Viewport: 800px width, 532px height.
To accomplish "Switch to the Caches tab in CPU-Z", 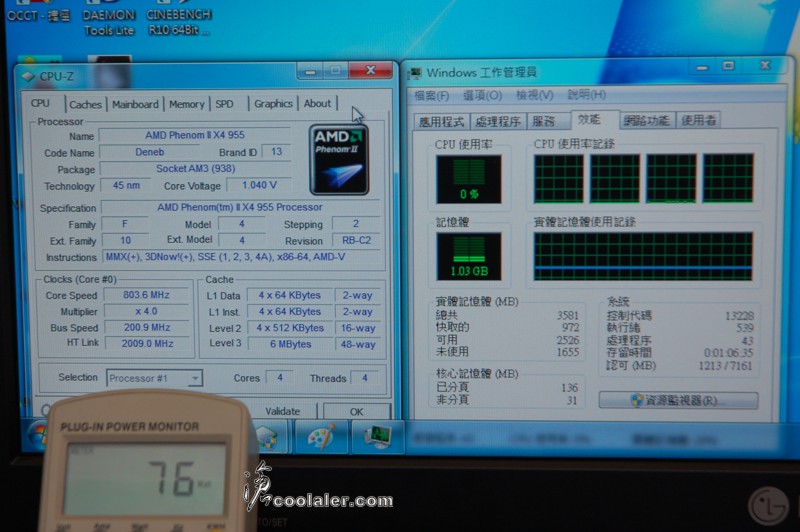I will click(x=85, y=104).
